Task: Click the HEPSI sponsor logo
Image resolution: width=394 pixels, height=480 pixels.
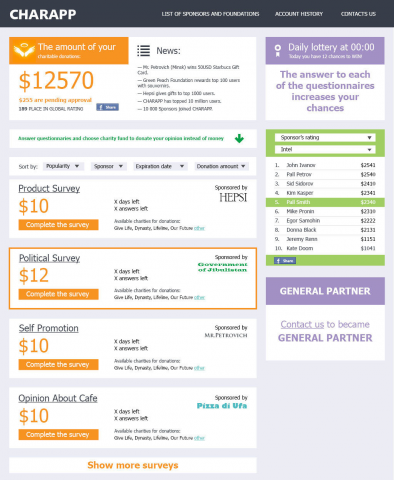Action: point(233,198)
